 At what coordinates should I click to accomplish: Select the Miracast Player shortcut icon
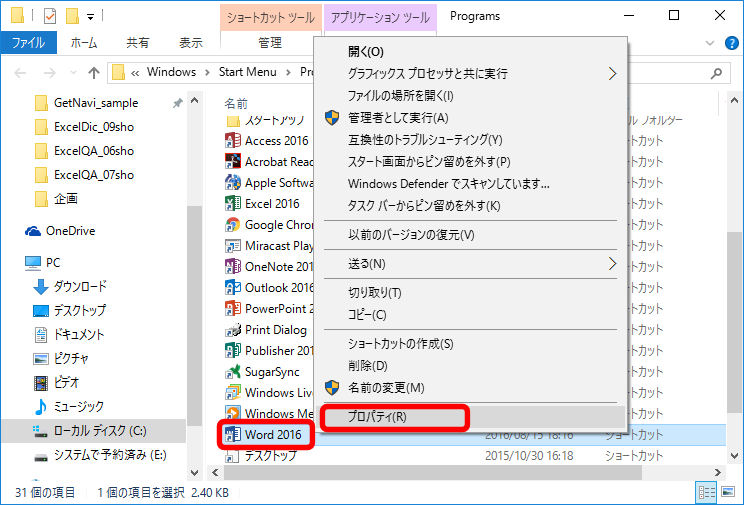point(232,246)
